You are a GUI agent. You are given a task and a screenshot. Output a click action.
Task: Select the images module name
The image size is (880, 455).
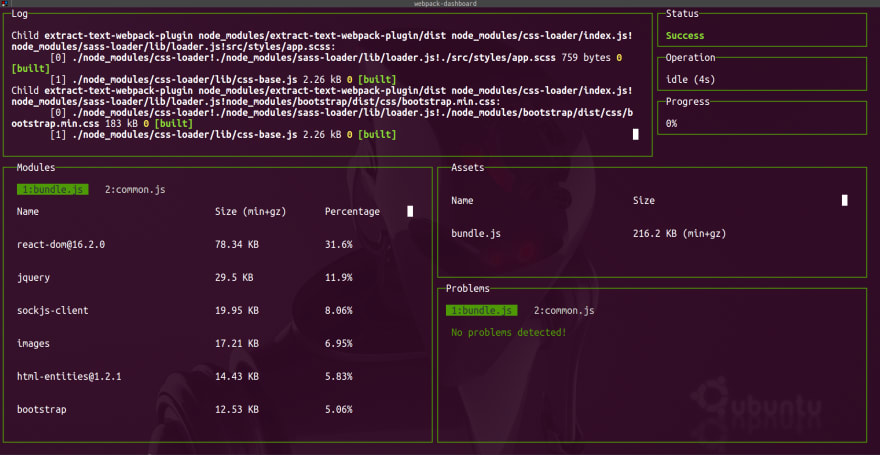point(33,343)
